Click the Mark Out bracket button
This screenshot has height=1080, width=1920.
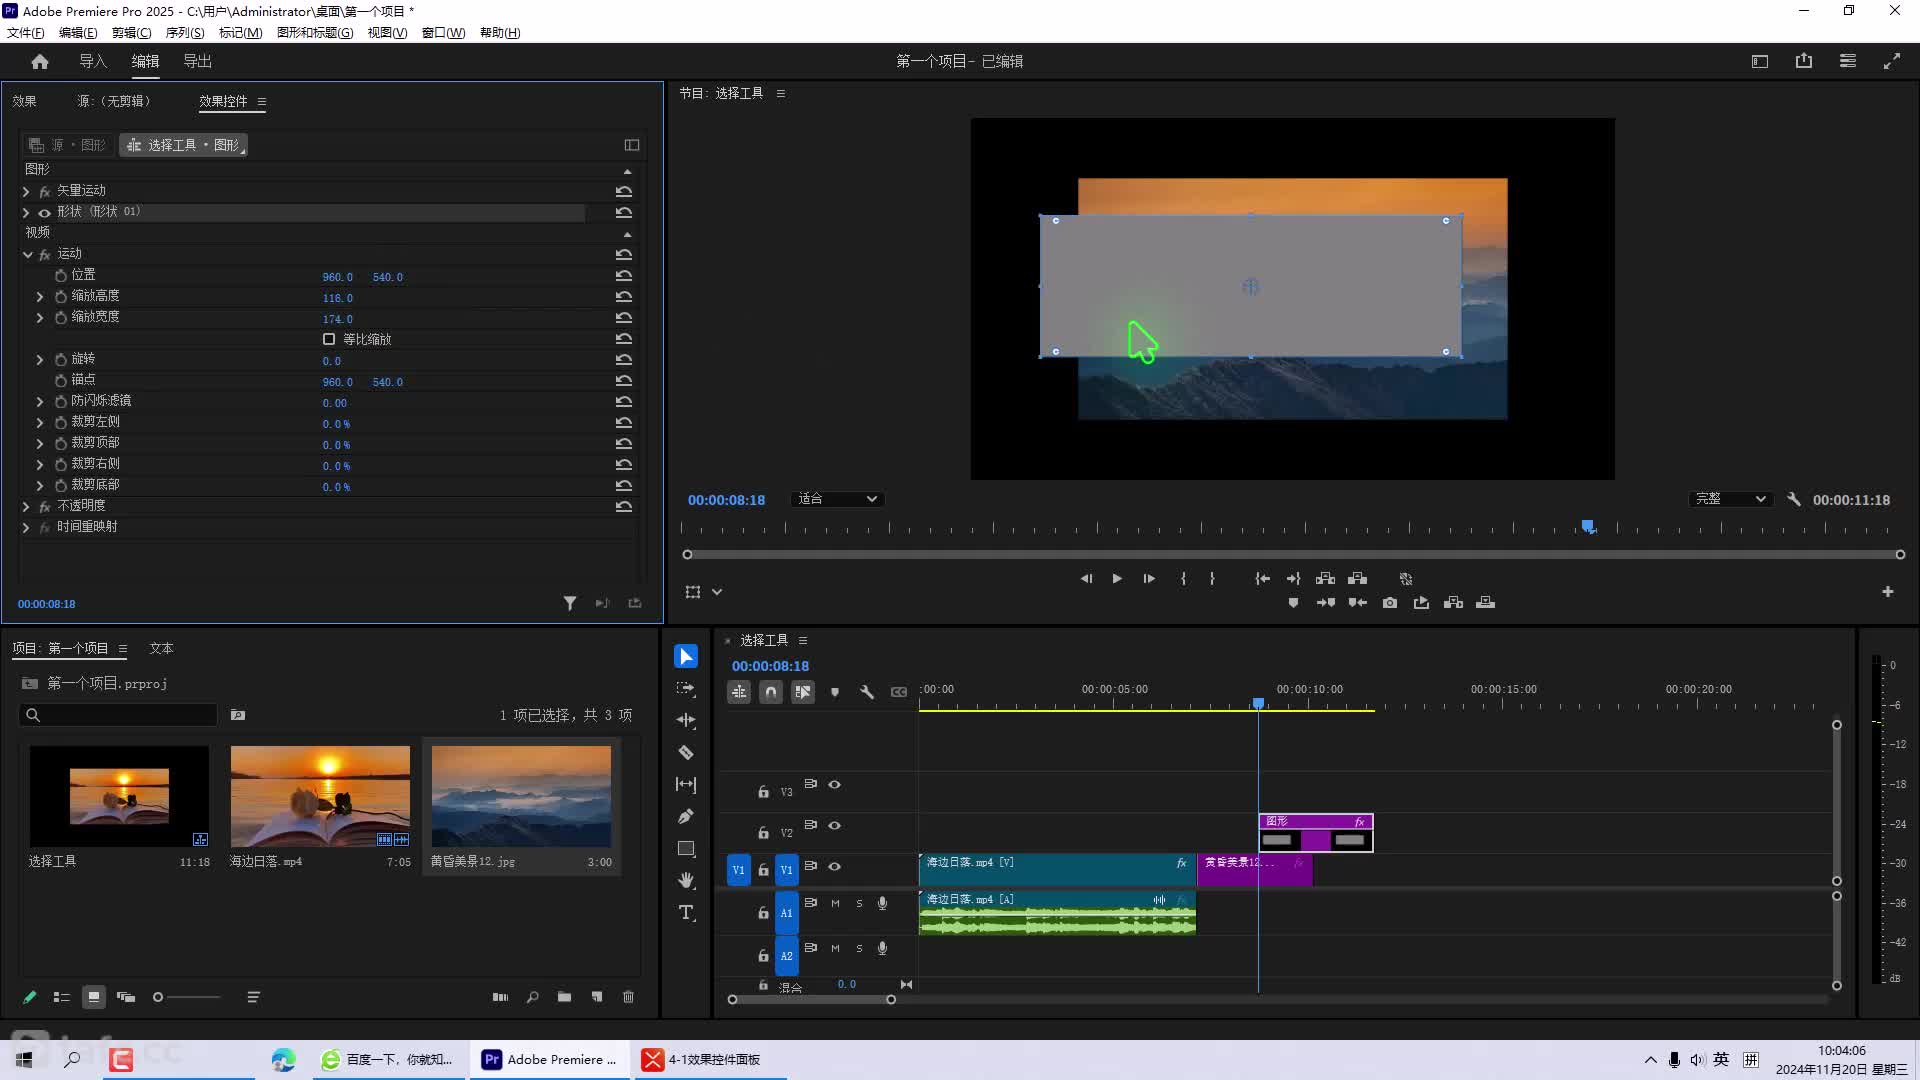coord(1212,579)
